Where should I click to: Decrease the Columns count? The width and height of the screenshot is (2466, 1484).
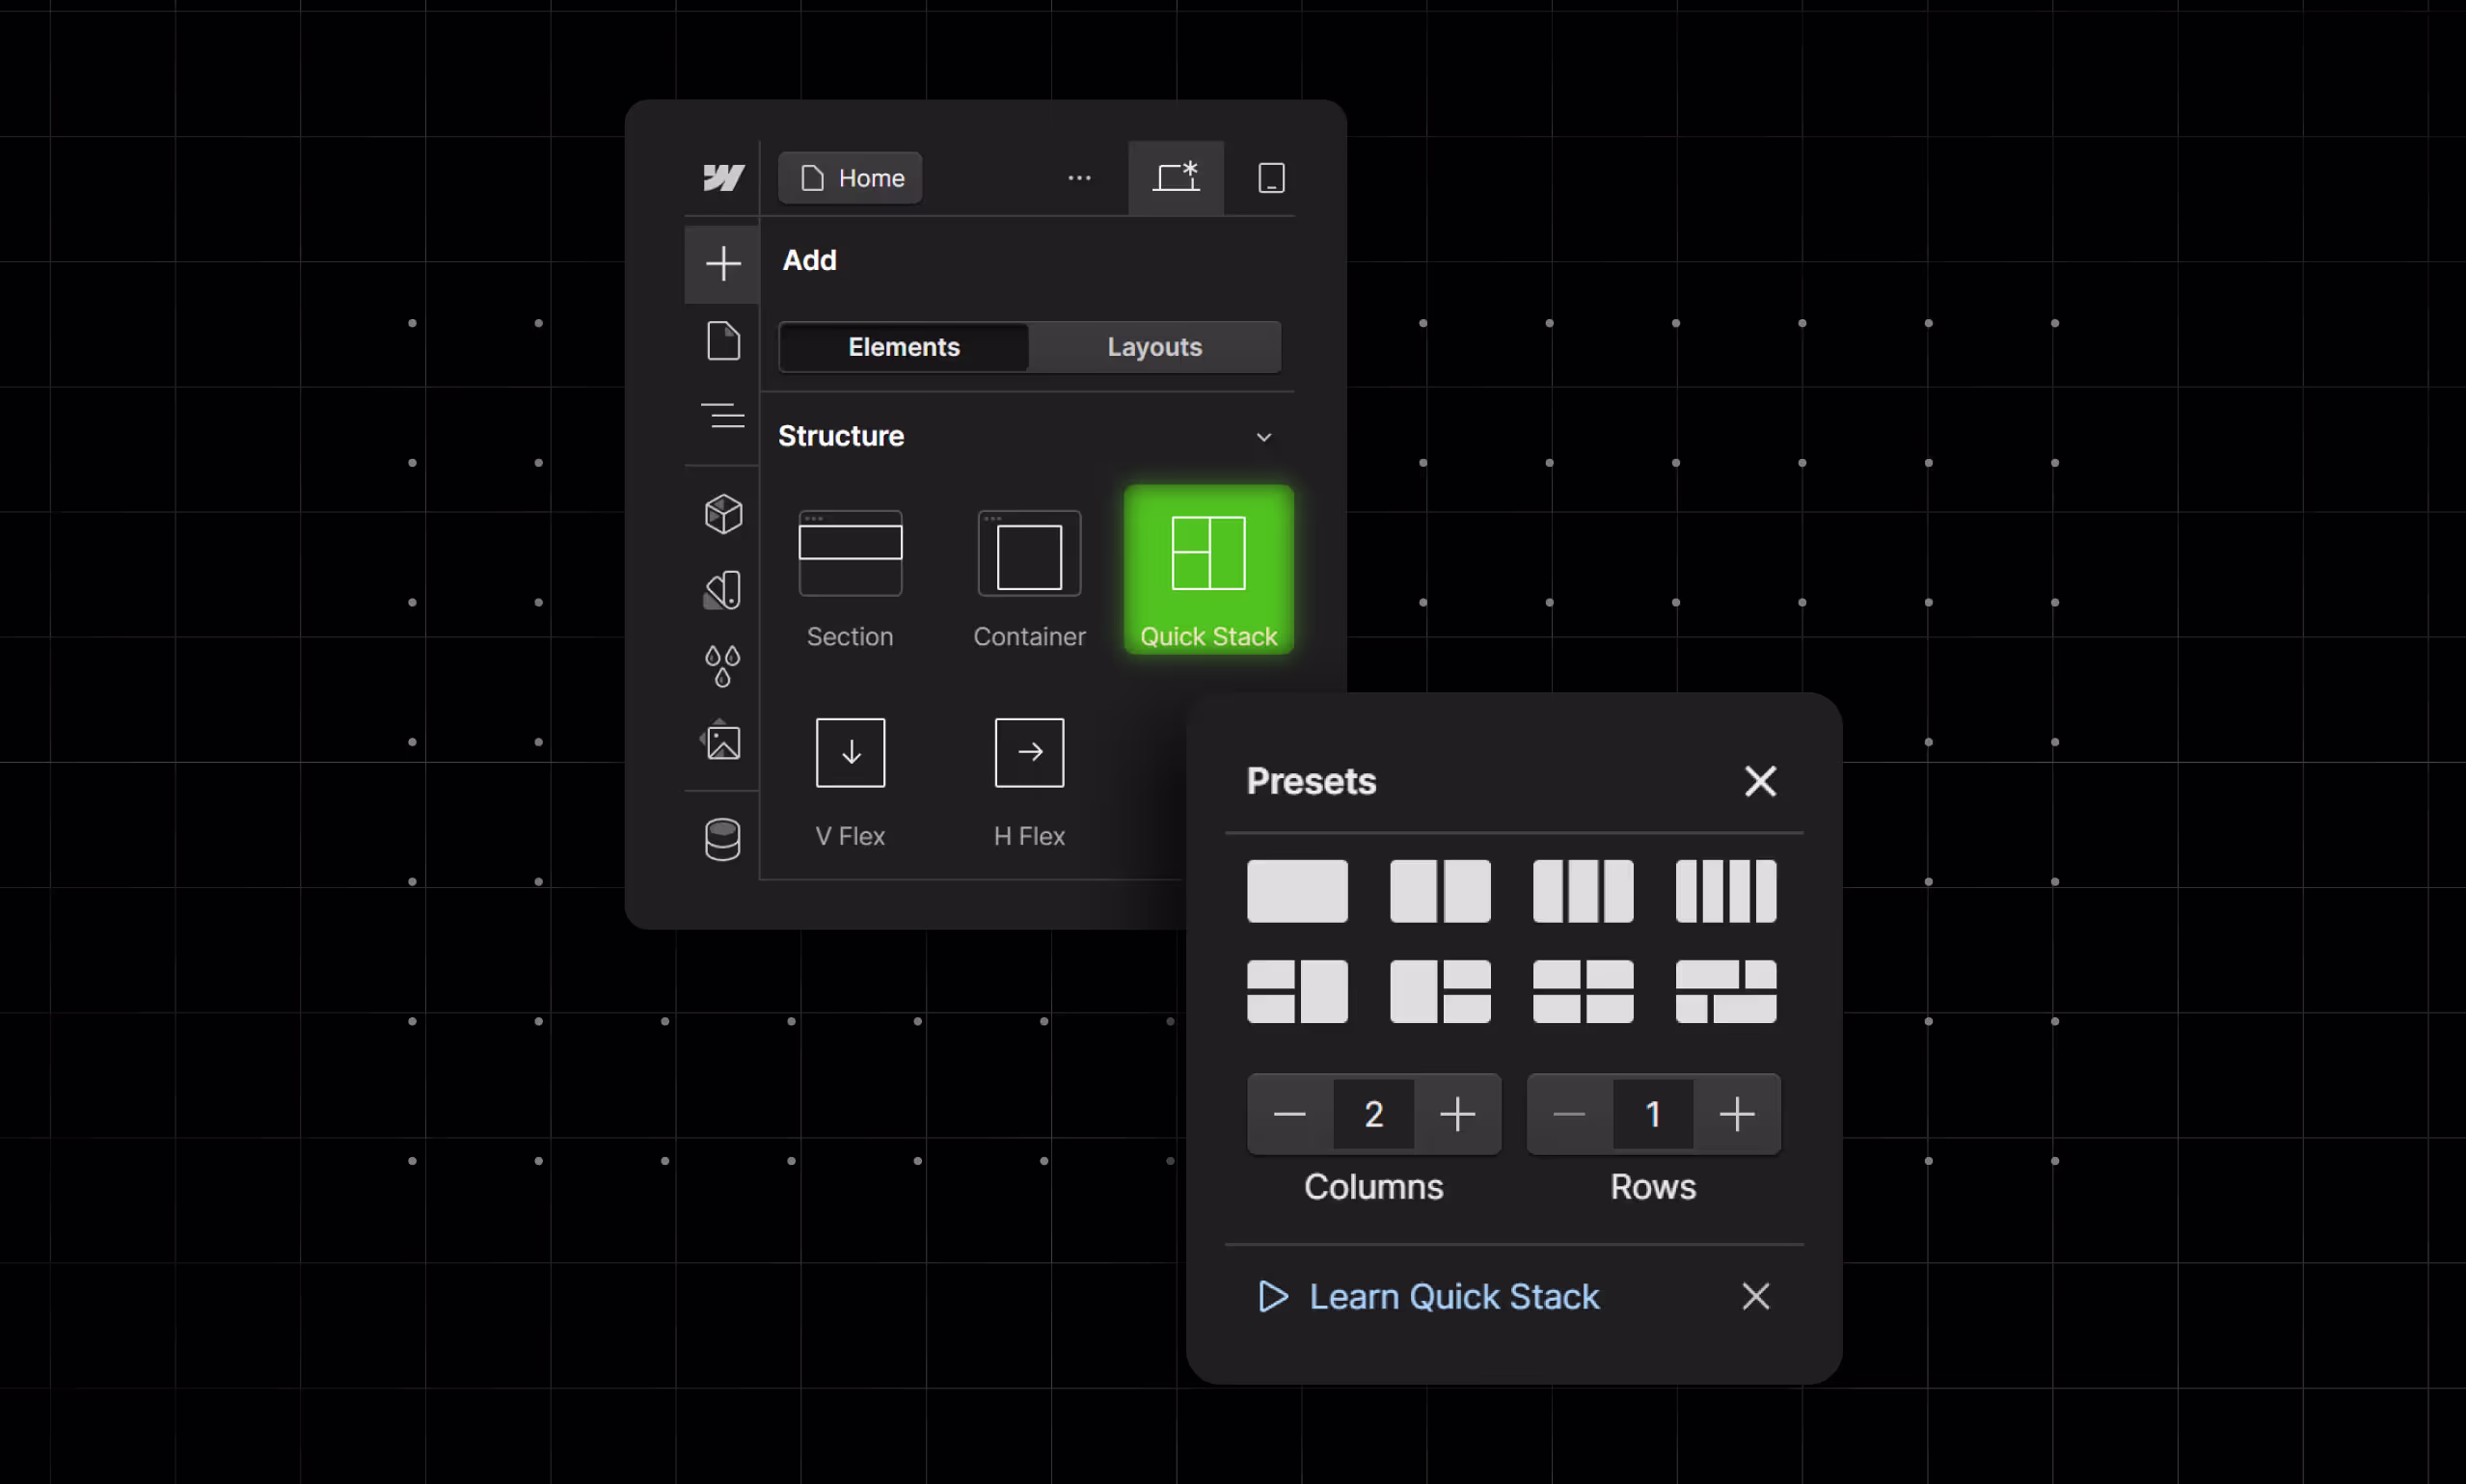click(1290, 1114)
